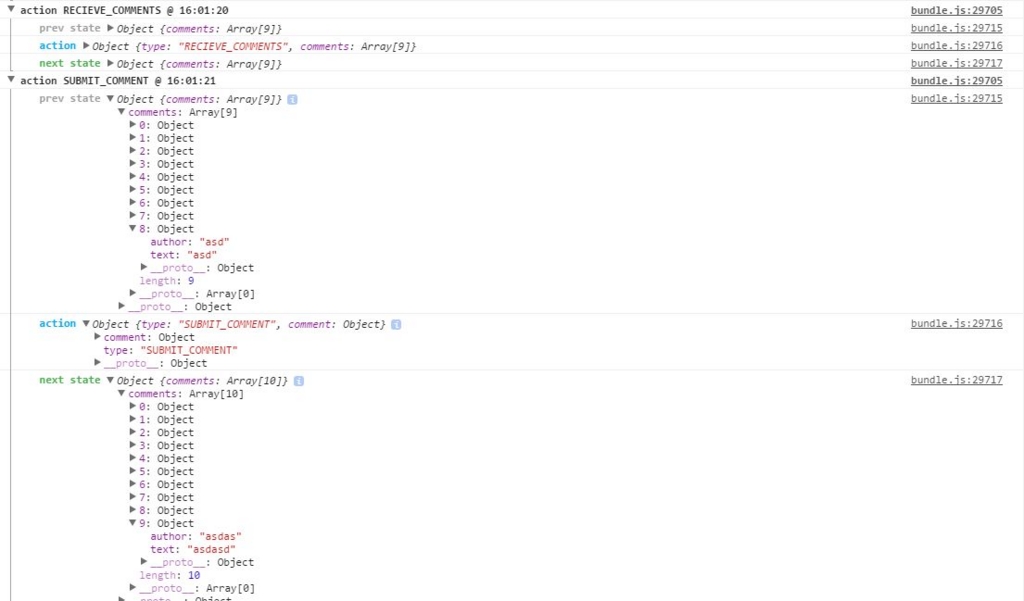Expand item 2 in comments Array[10]

tap(133, 432)
